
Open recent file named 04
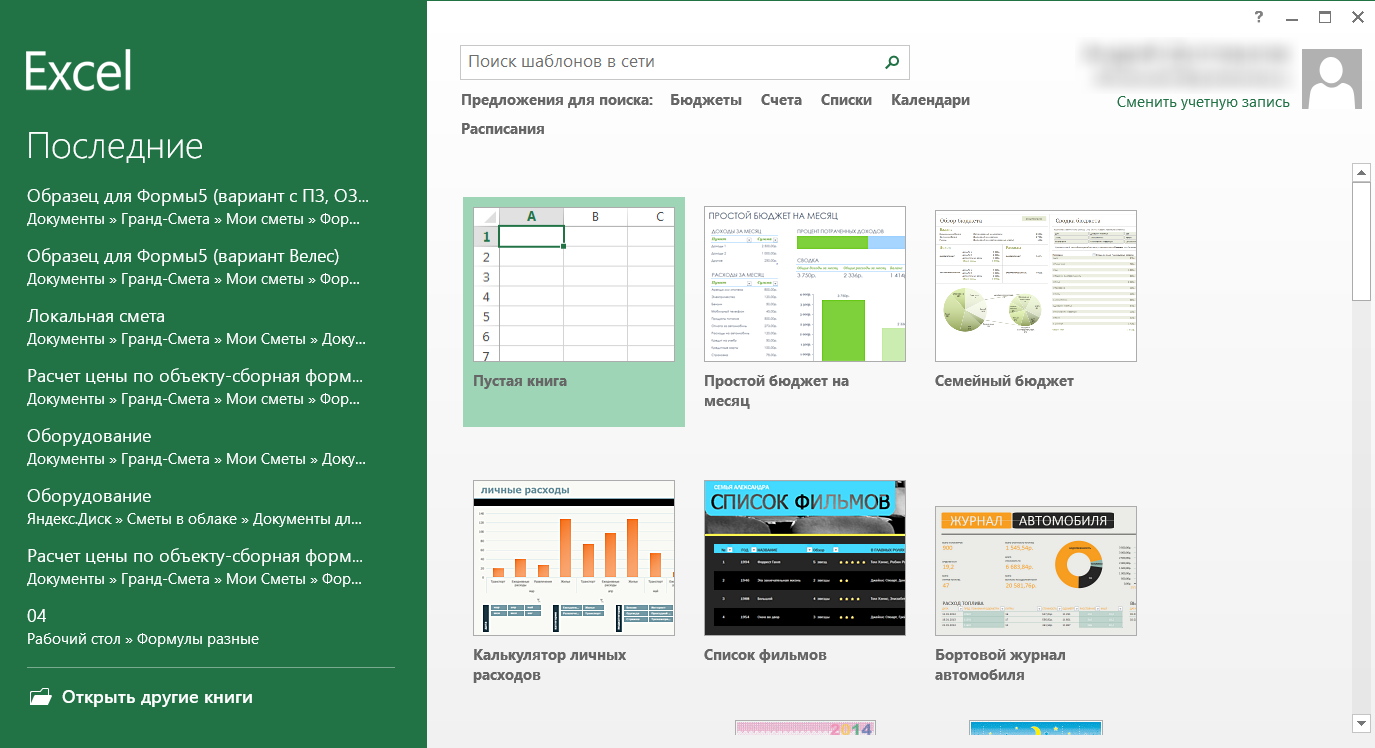pos(37,616)
